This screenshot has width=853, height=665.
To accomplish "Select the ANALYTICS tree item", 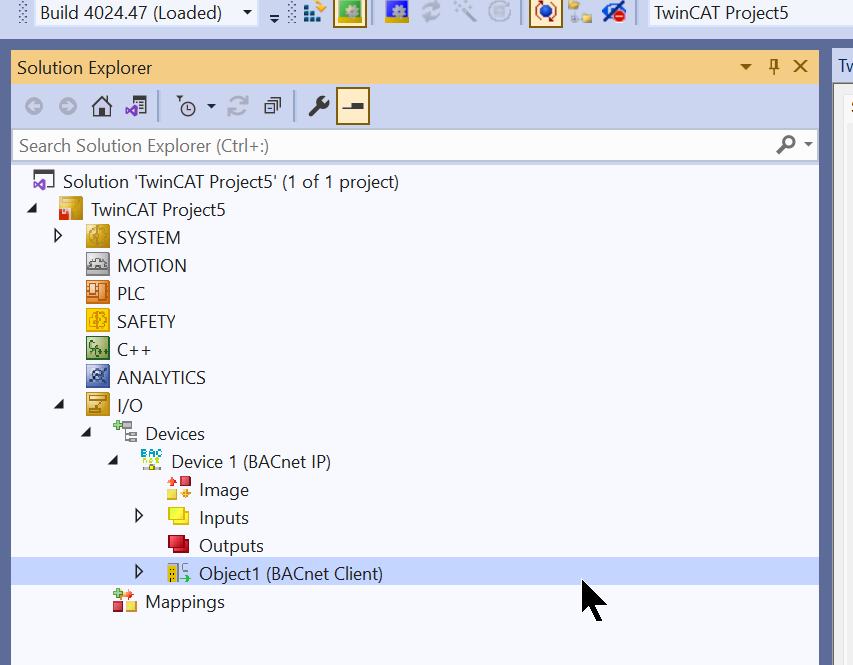I will 161,378.
